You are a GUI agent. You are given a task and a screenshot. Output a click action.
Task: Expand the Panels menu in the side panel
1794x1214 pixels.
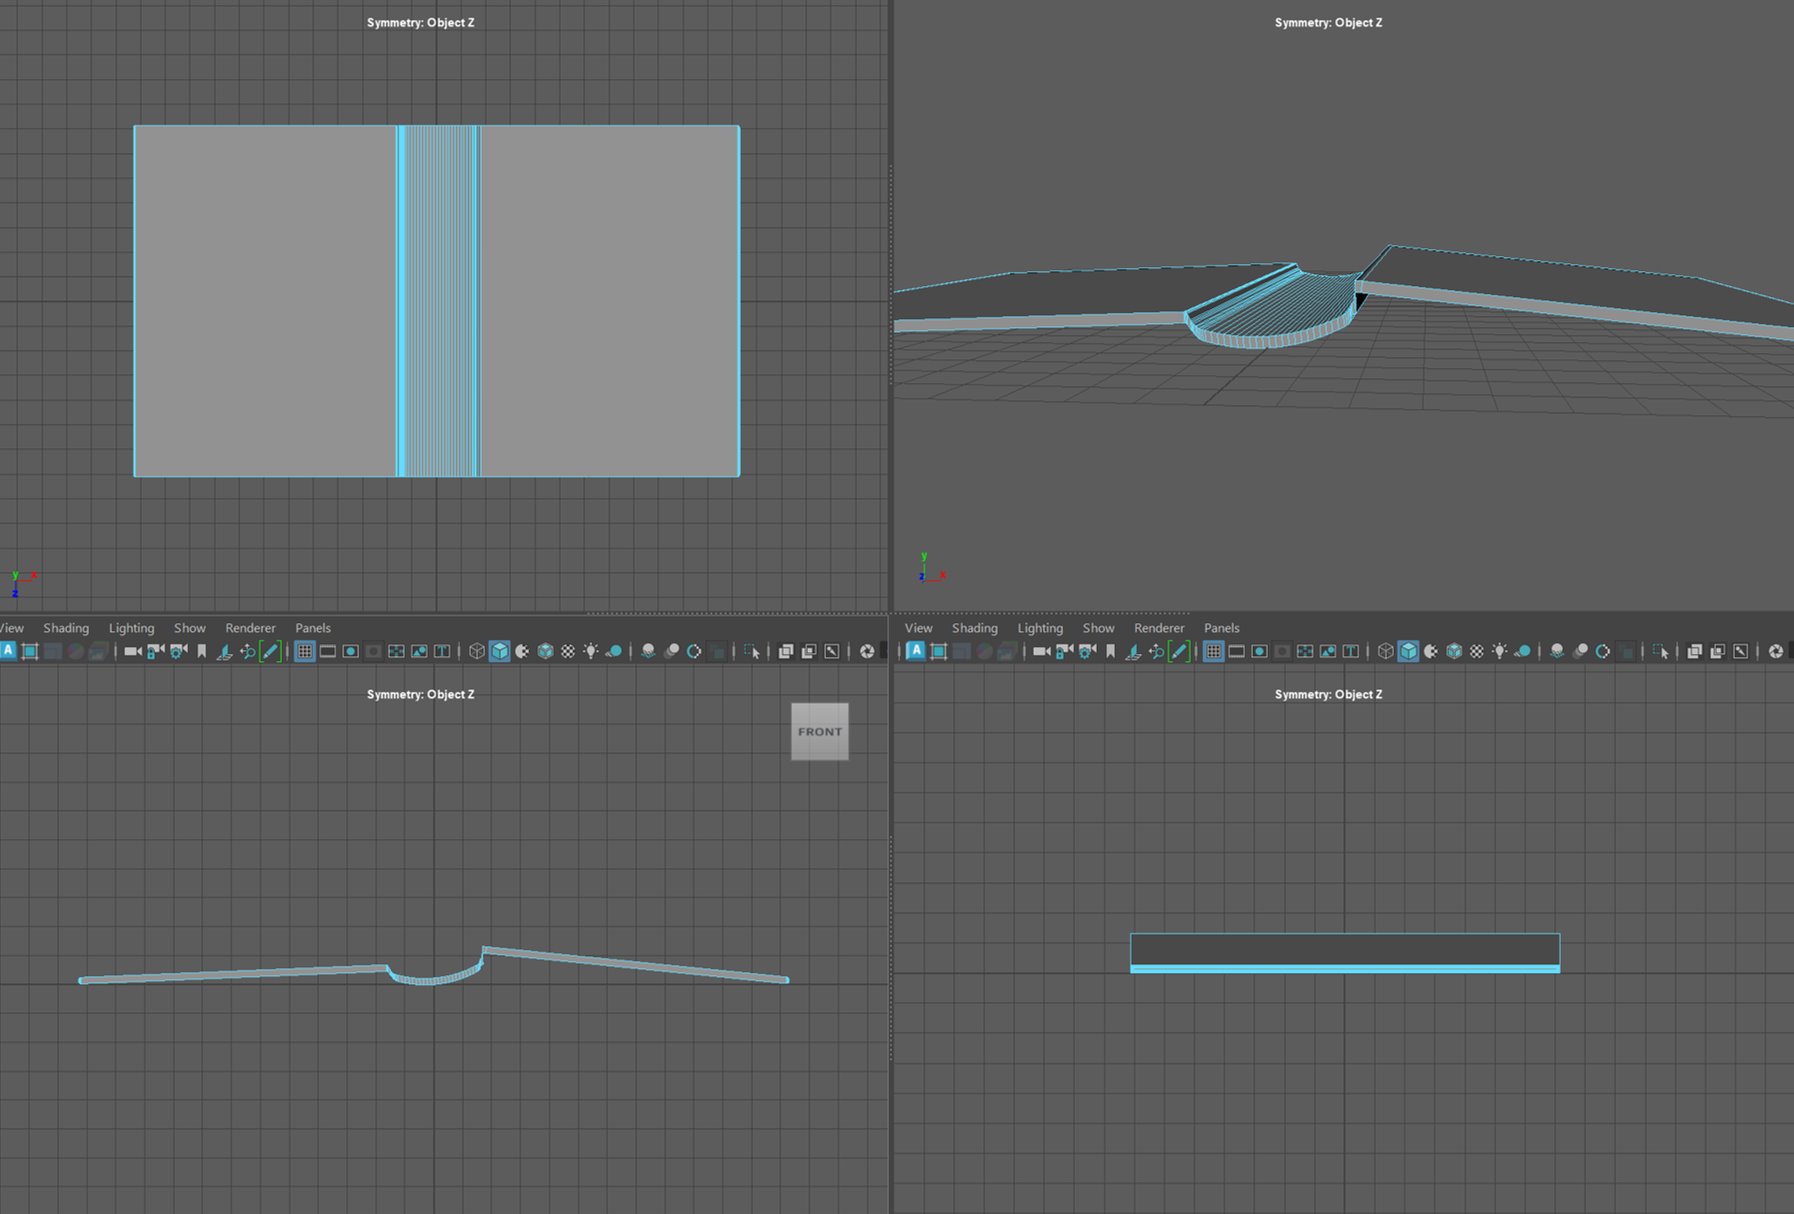click(x=1221, y=628)
